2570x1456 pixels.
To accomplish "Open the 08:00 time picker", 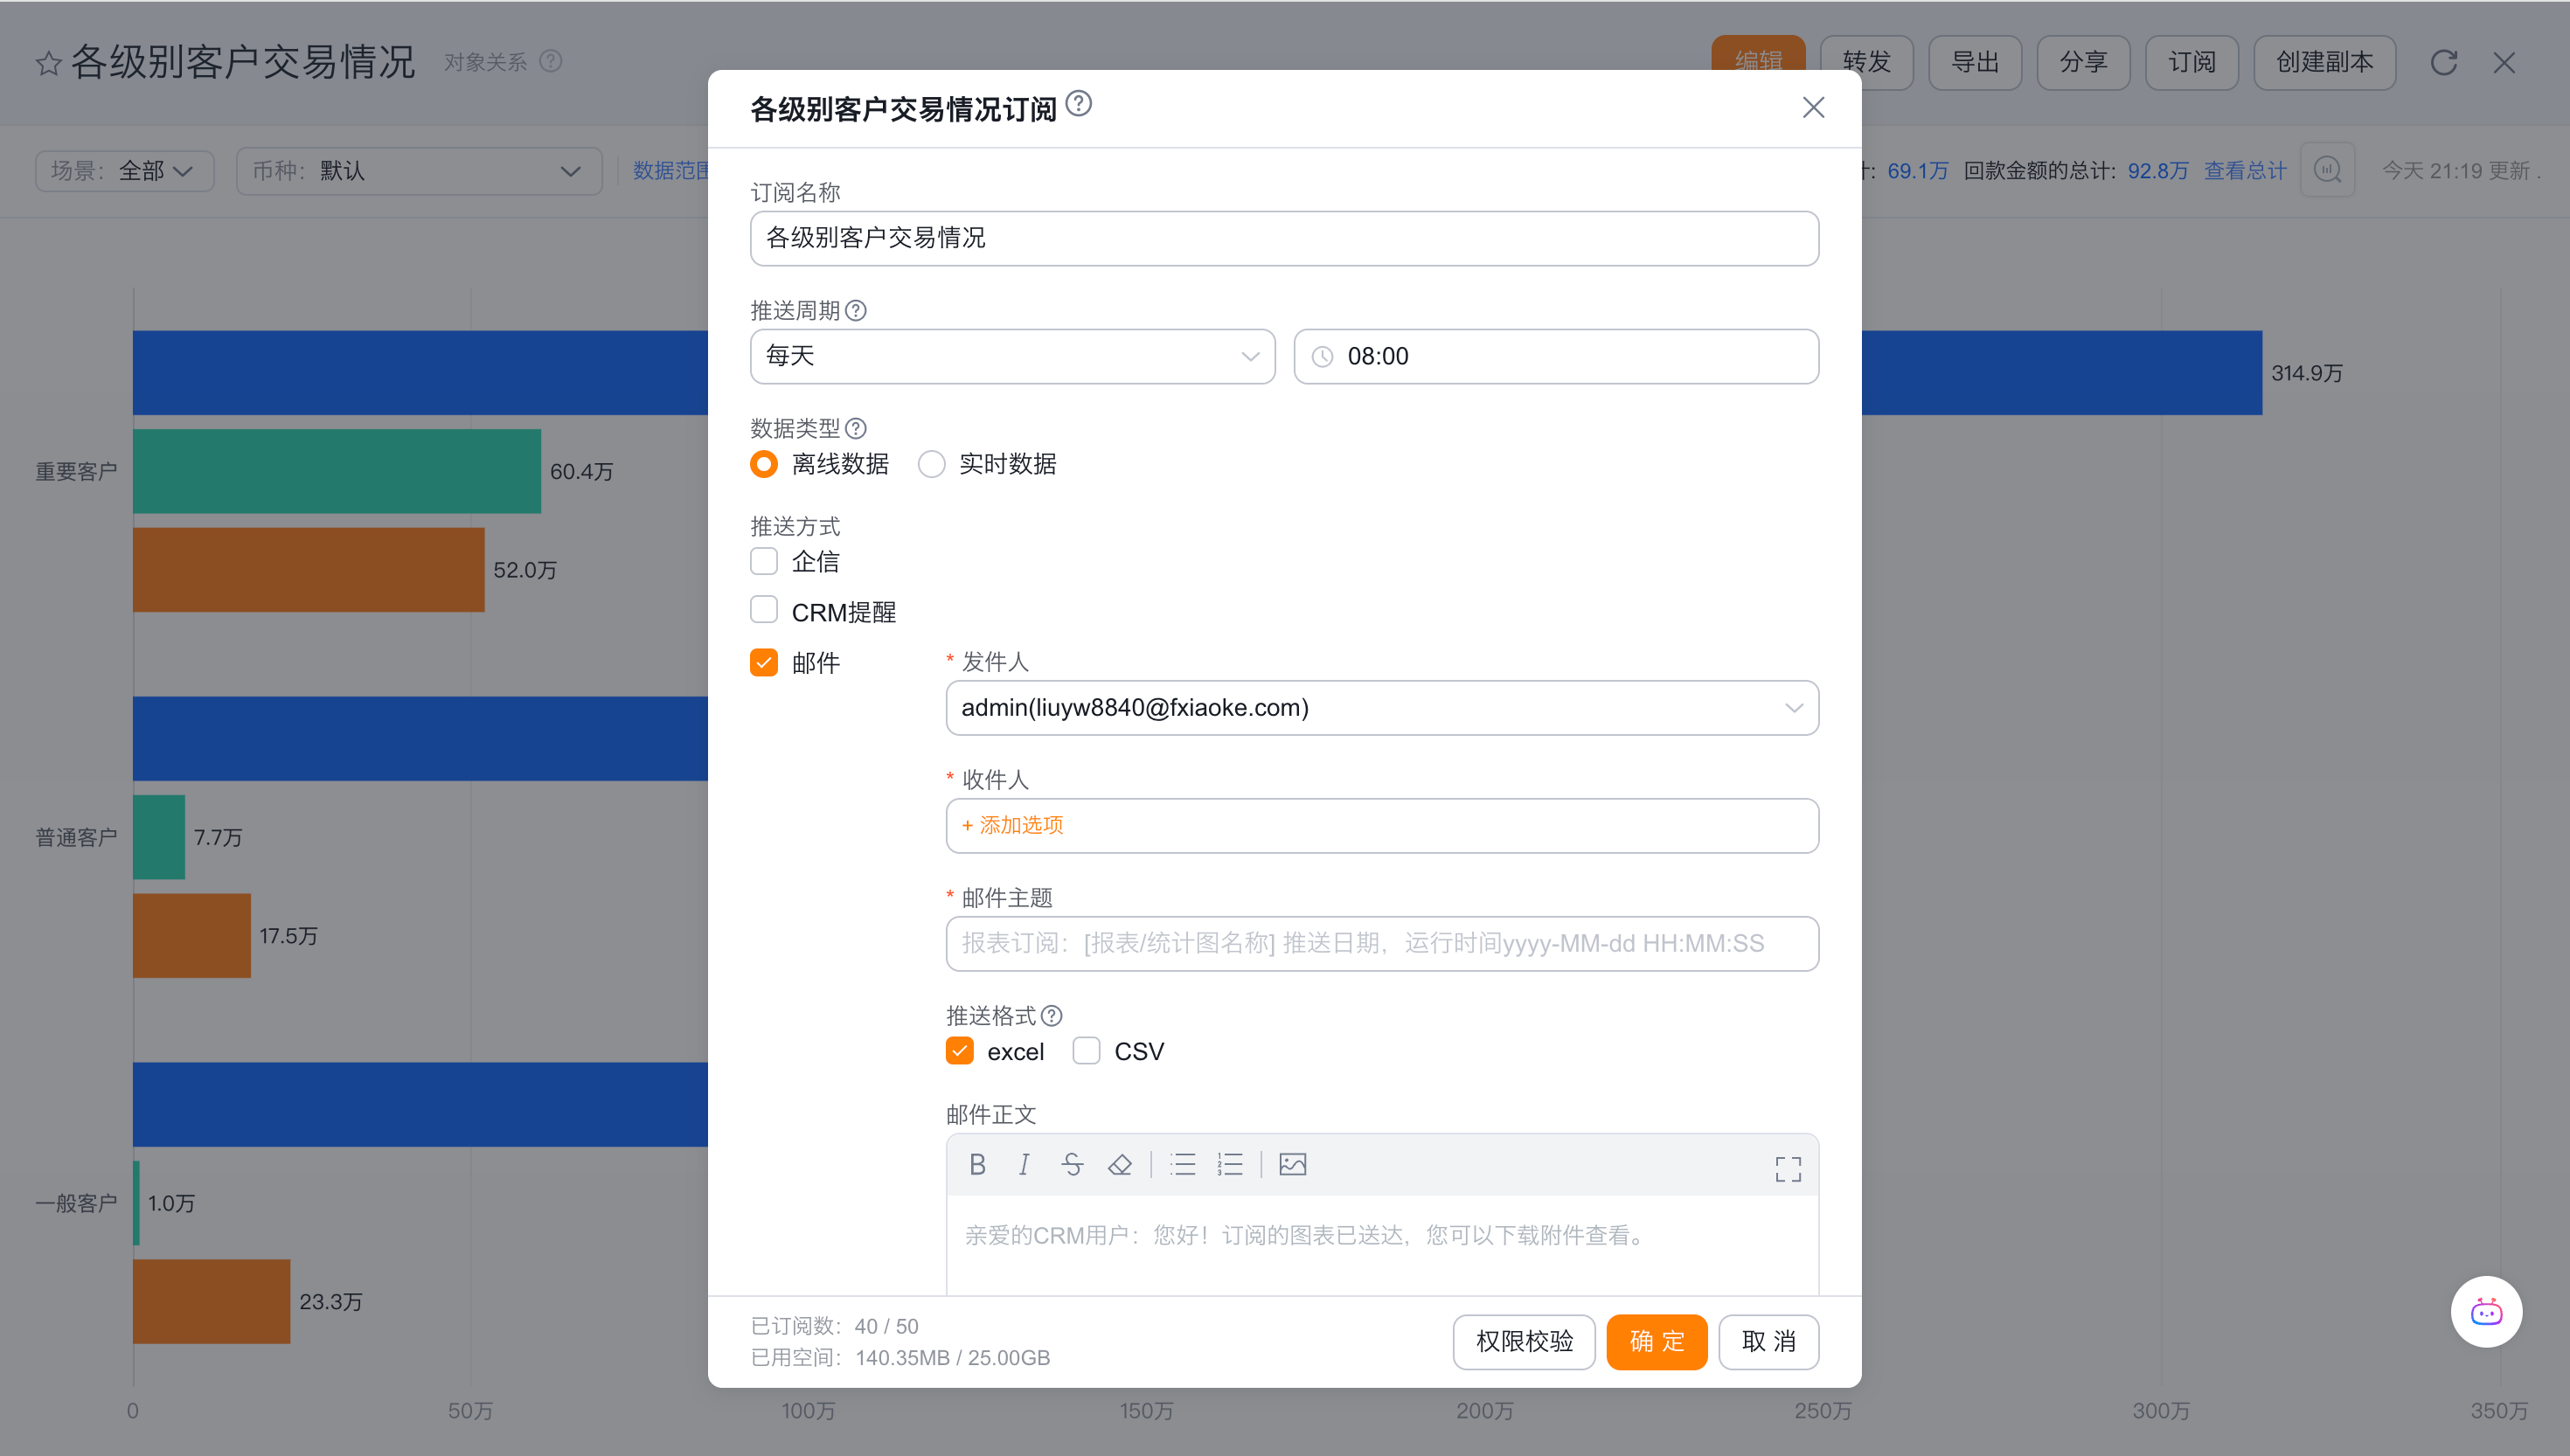I will (1556, 357).
